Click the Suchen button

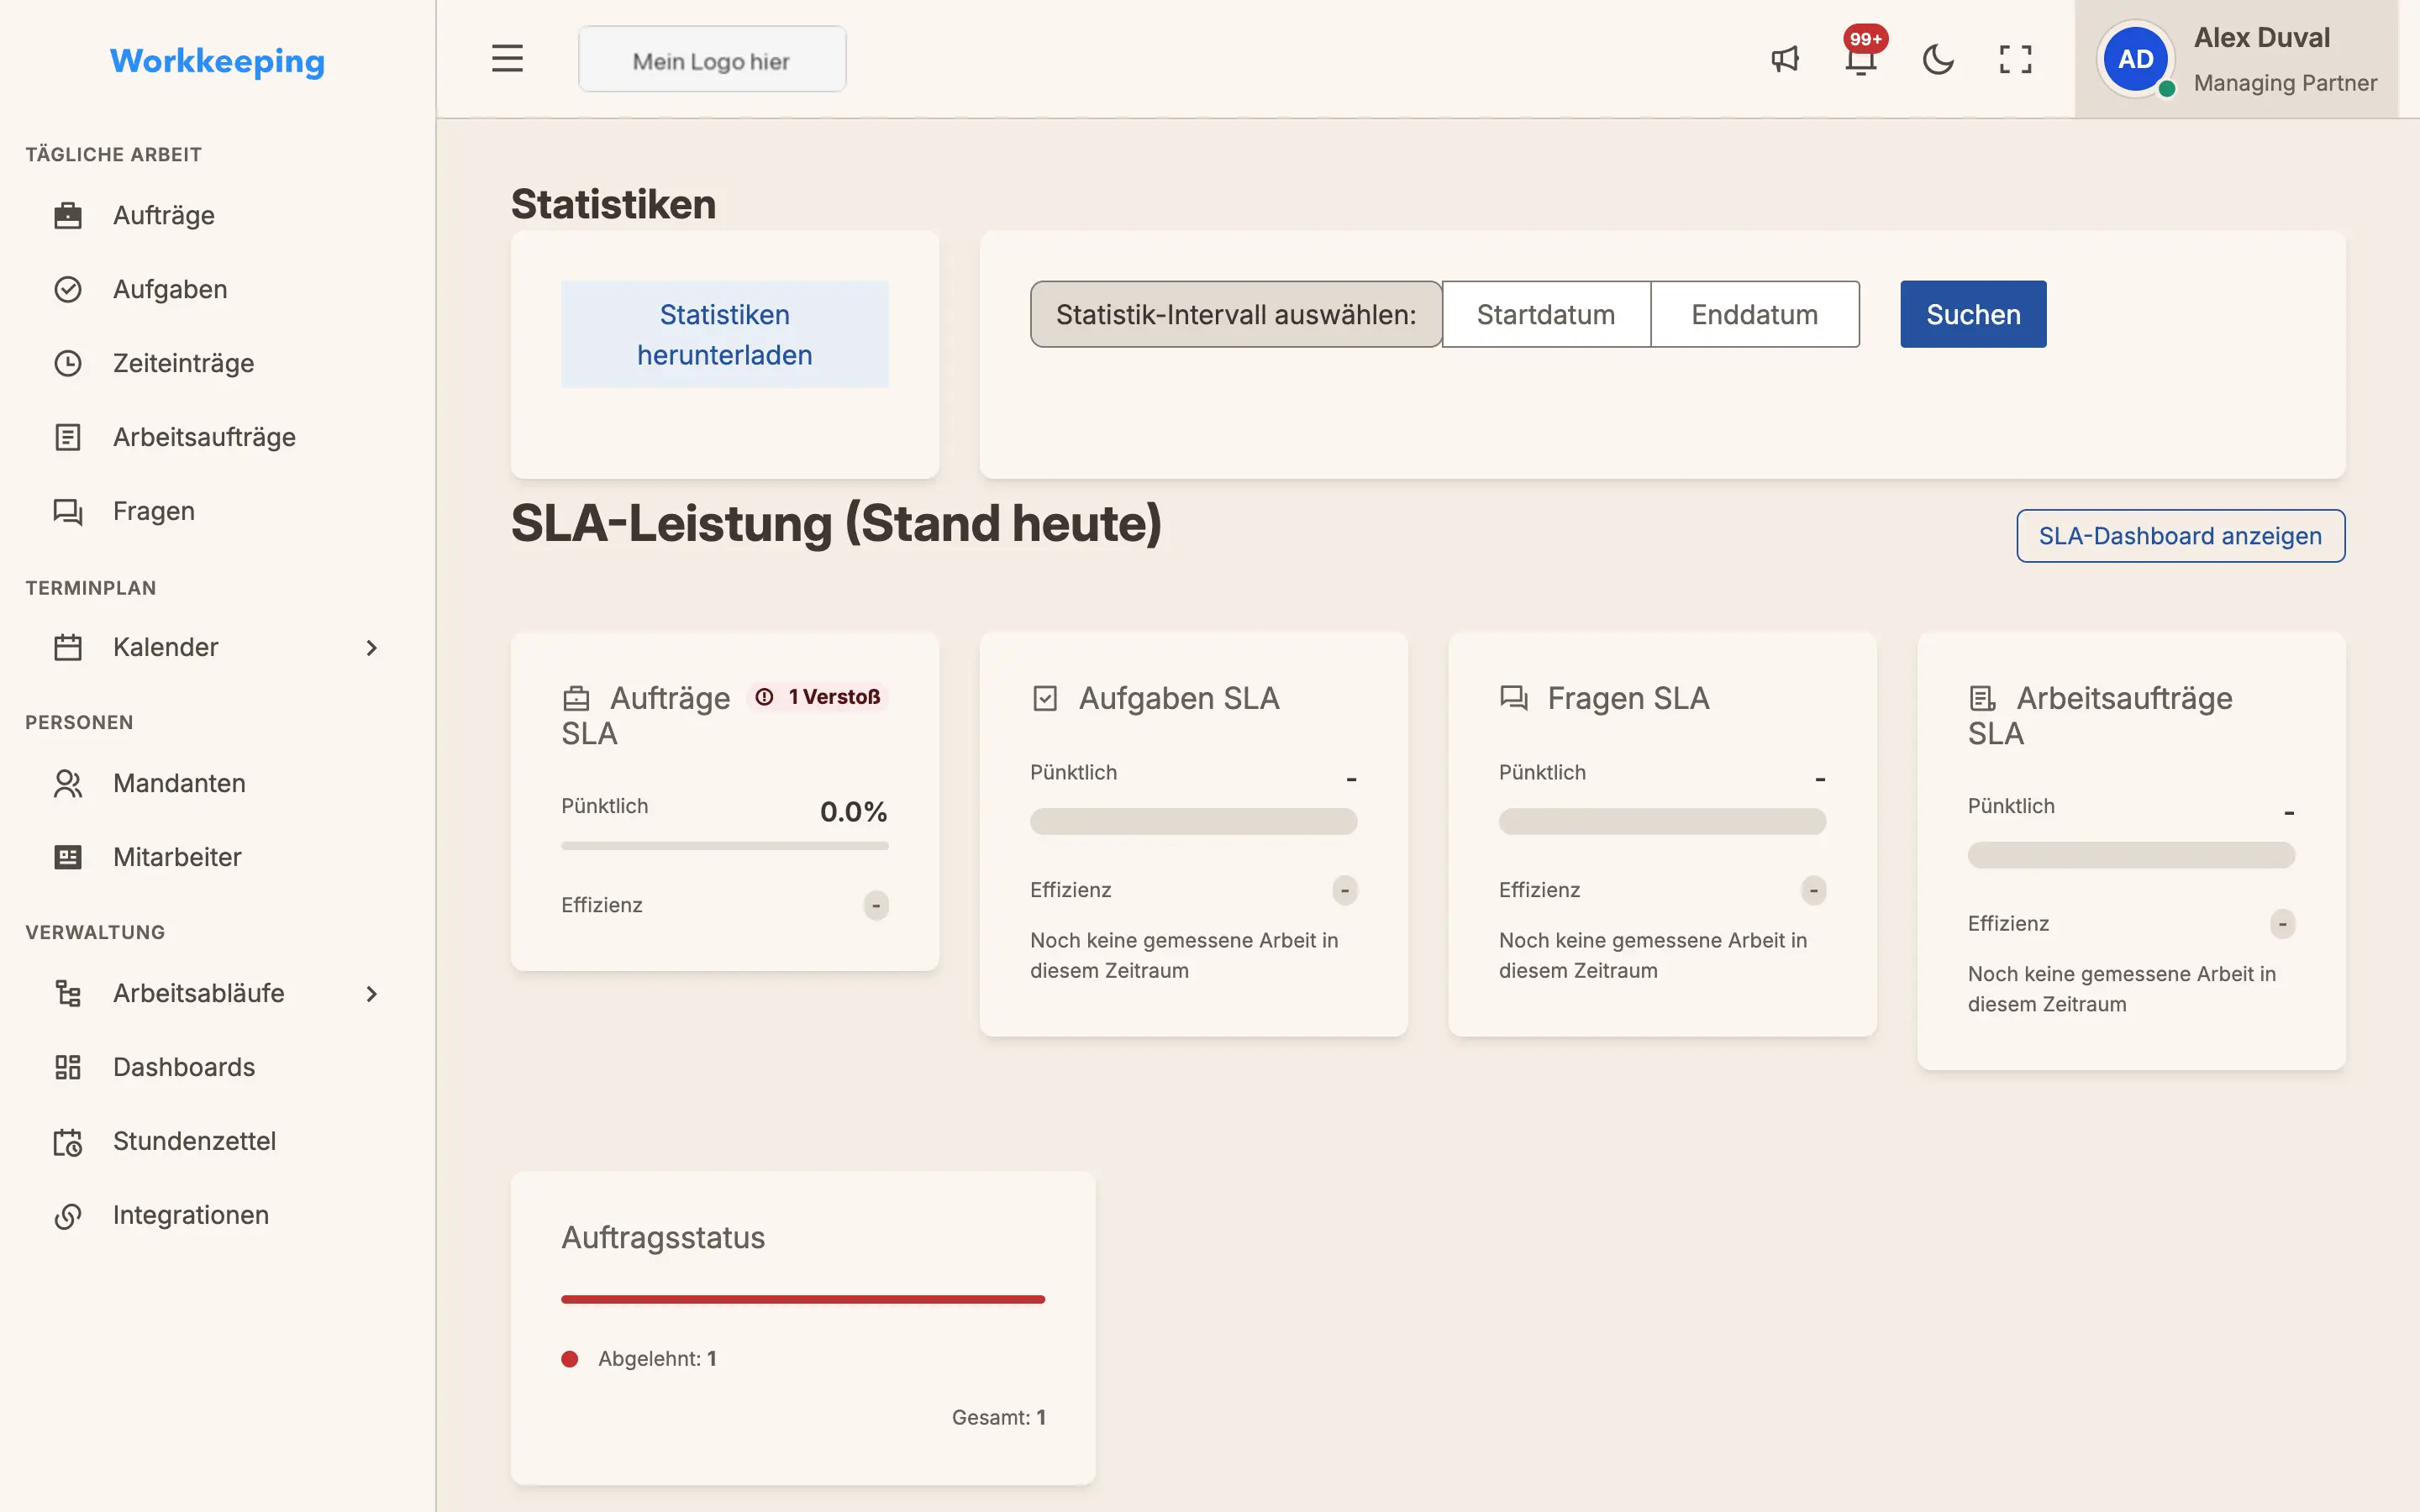1973,314
